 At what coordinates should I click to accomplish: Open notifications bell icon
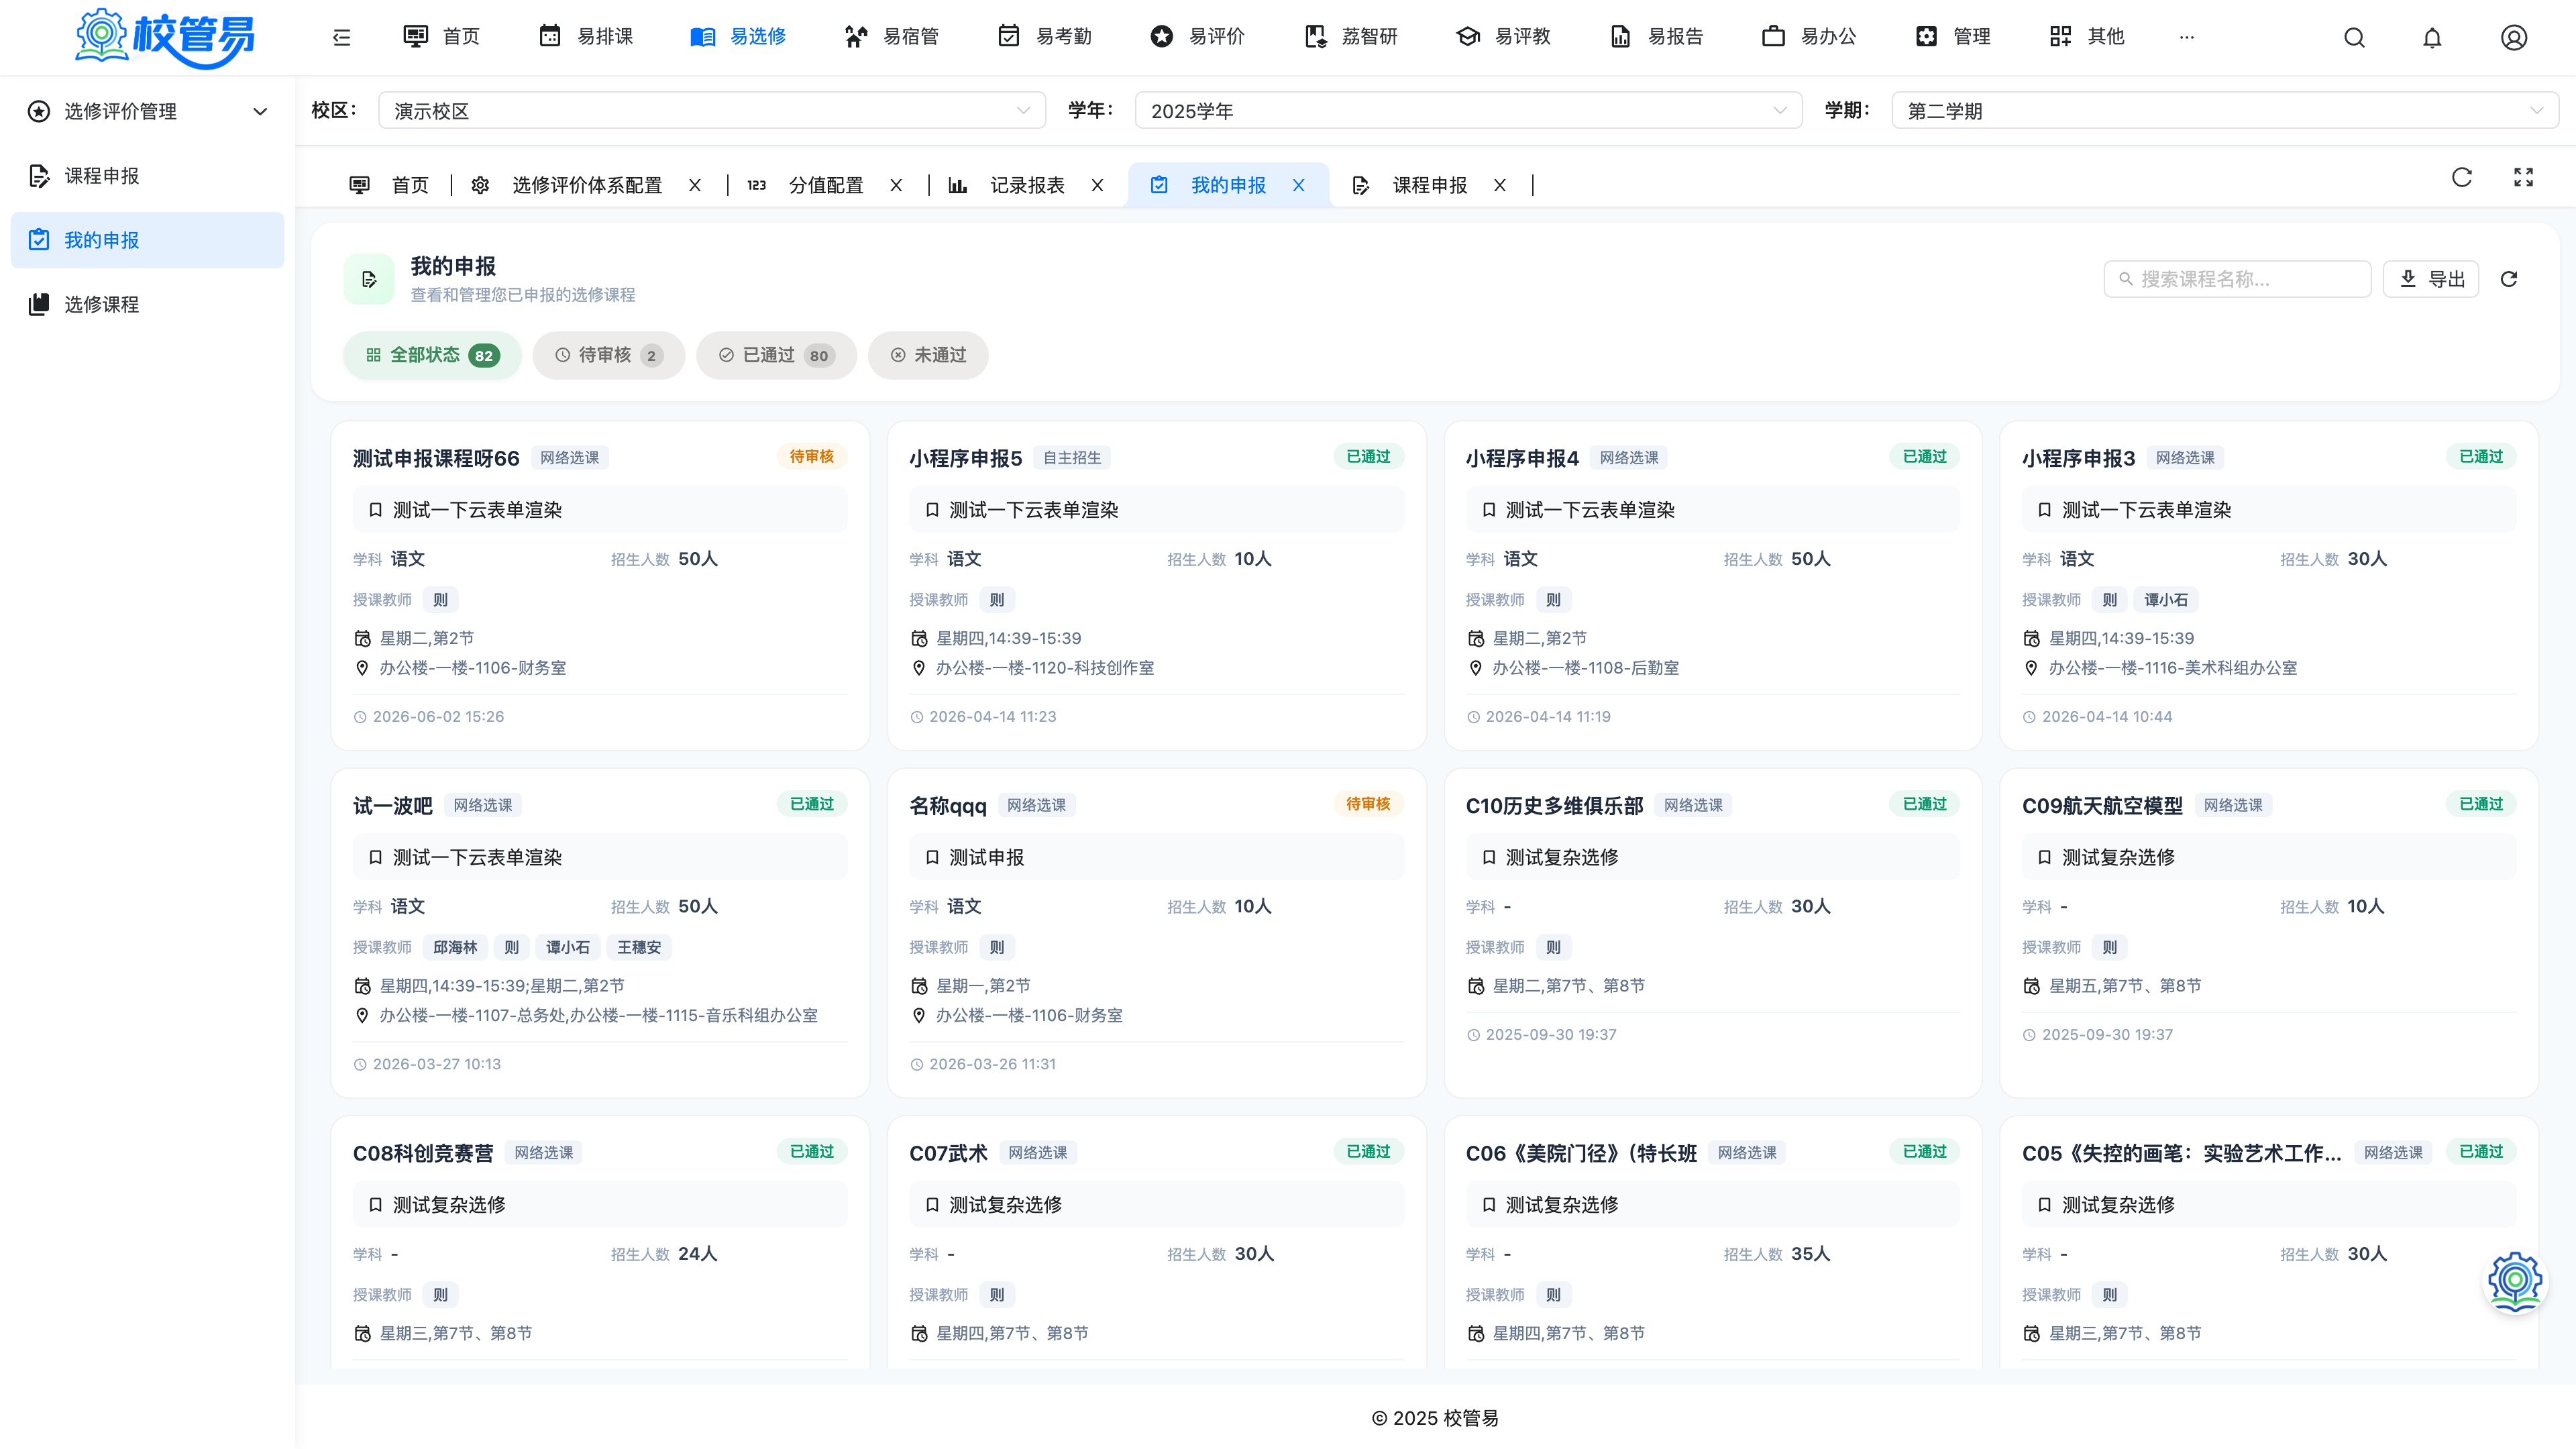click(2432, 37)
